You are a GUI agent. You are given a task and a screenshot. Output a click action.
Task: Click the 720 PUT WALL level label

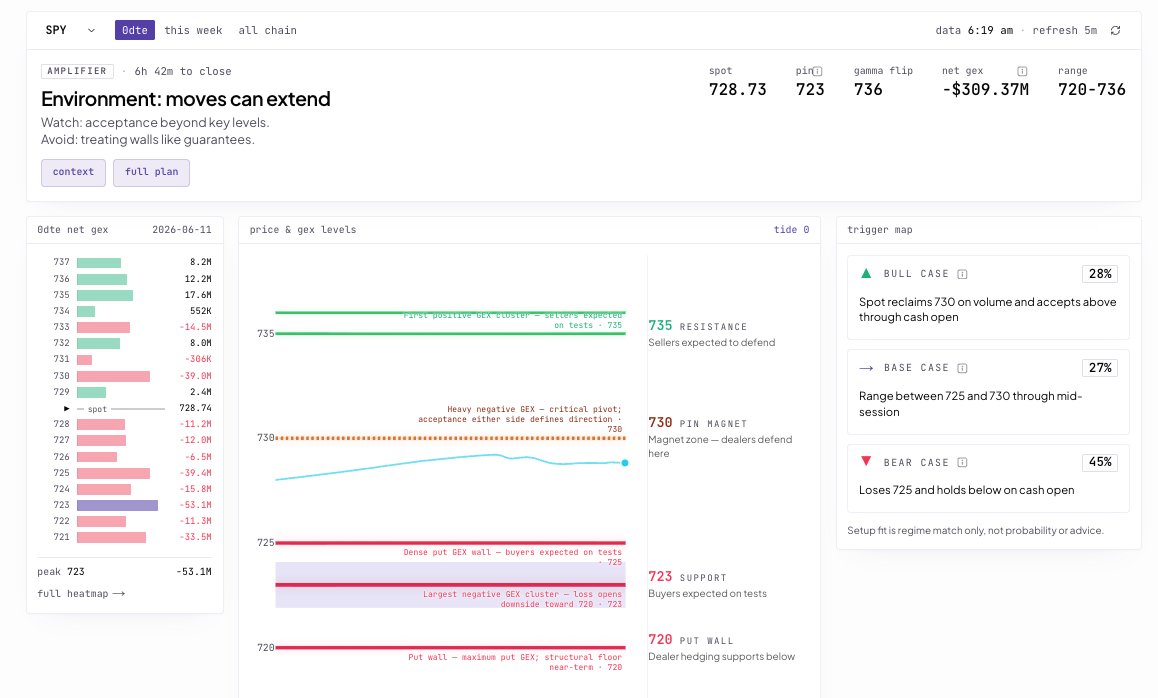(x=690, y=640)
